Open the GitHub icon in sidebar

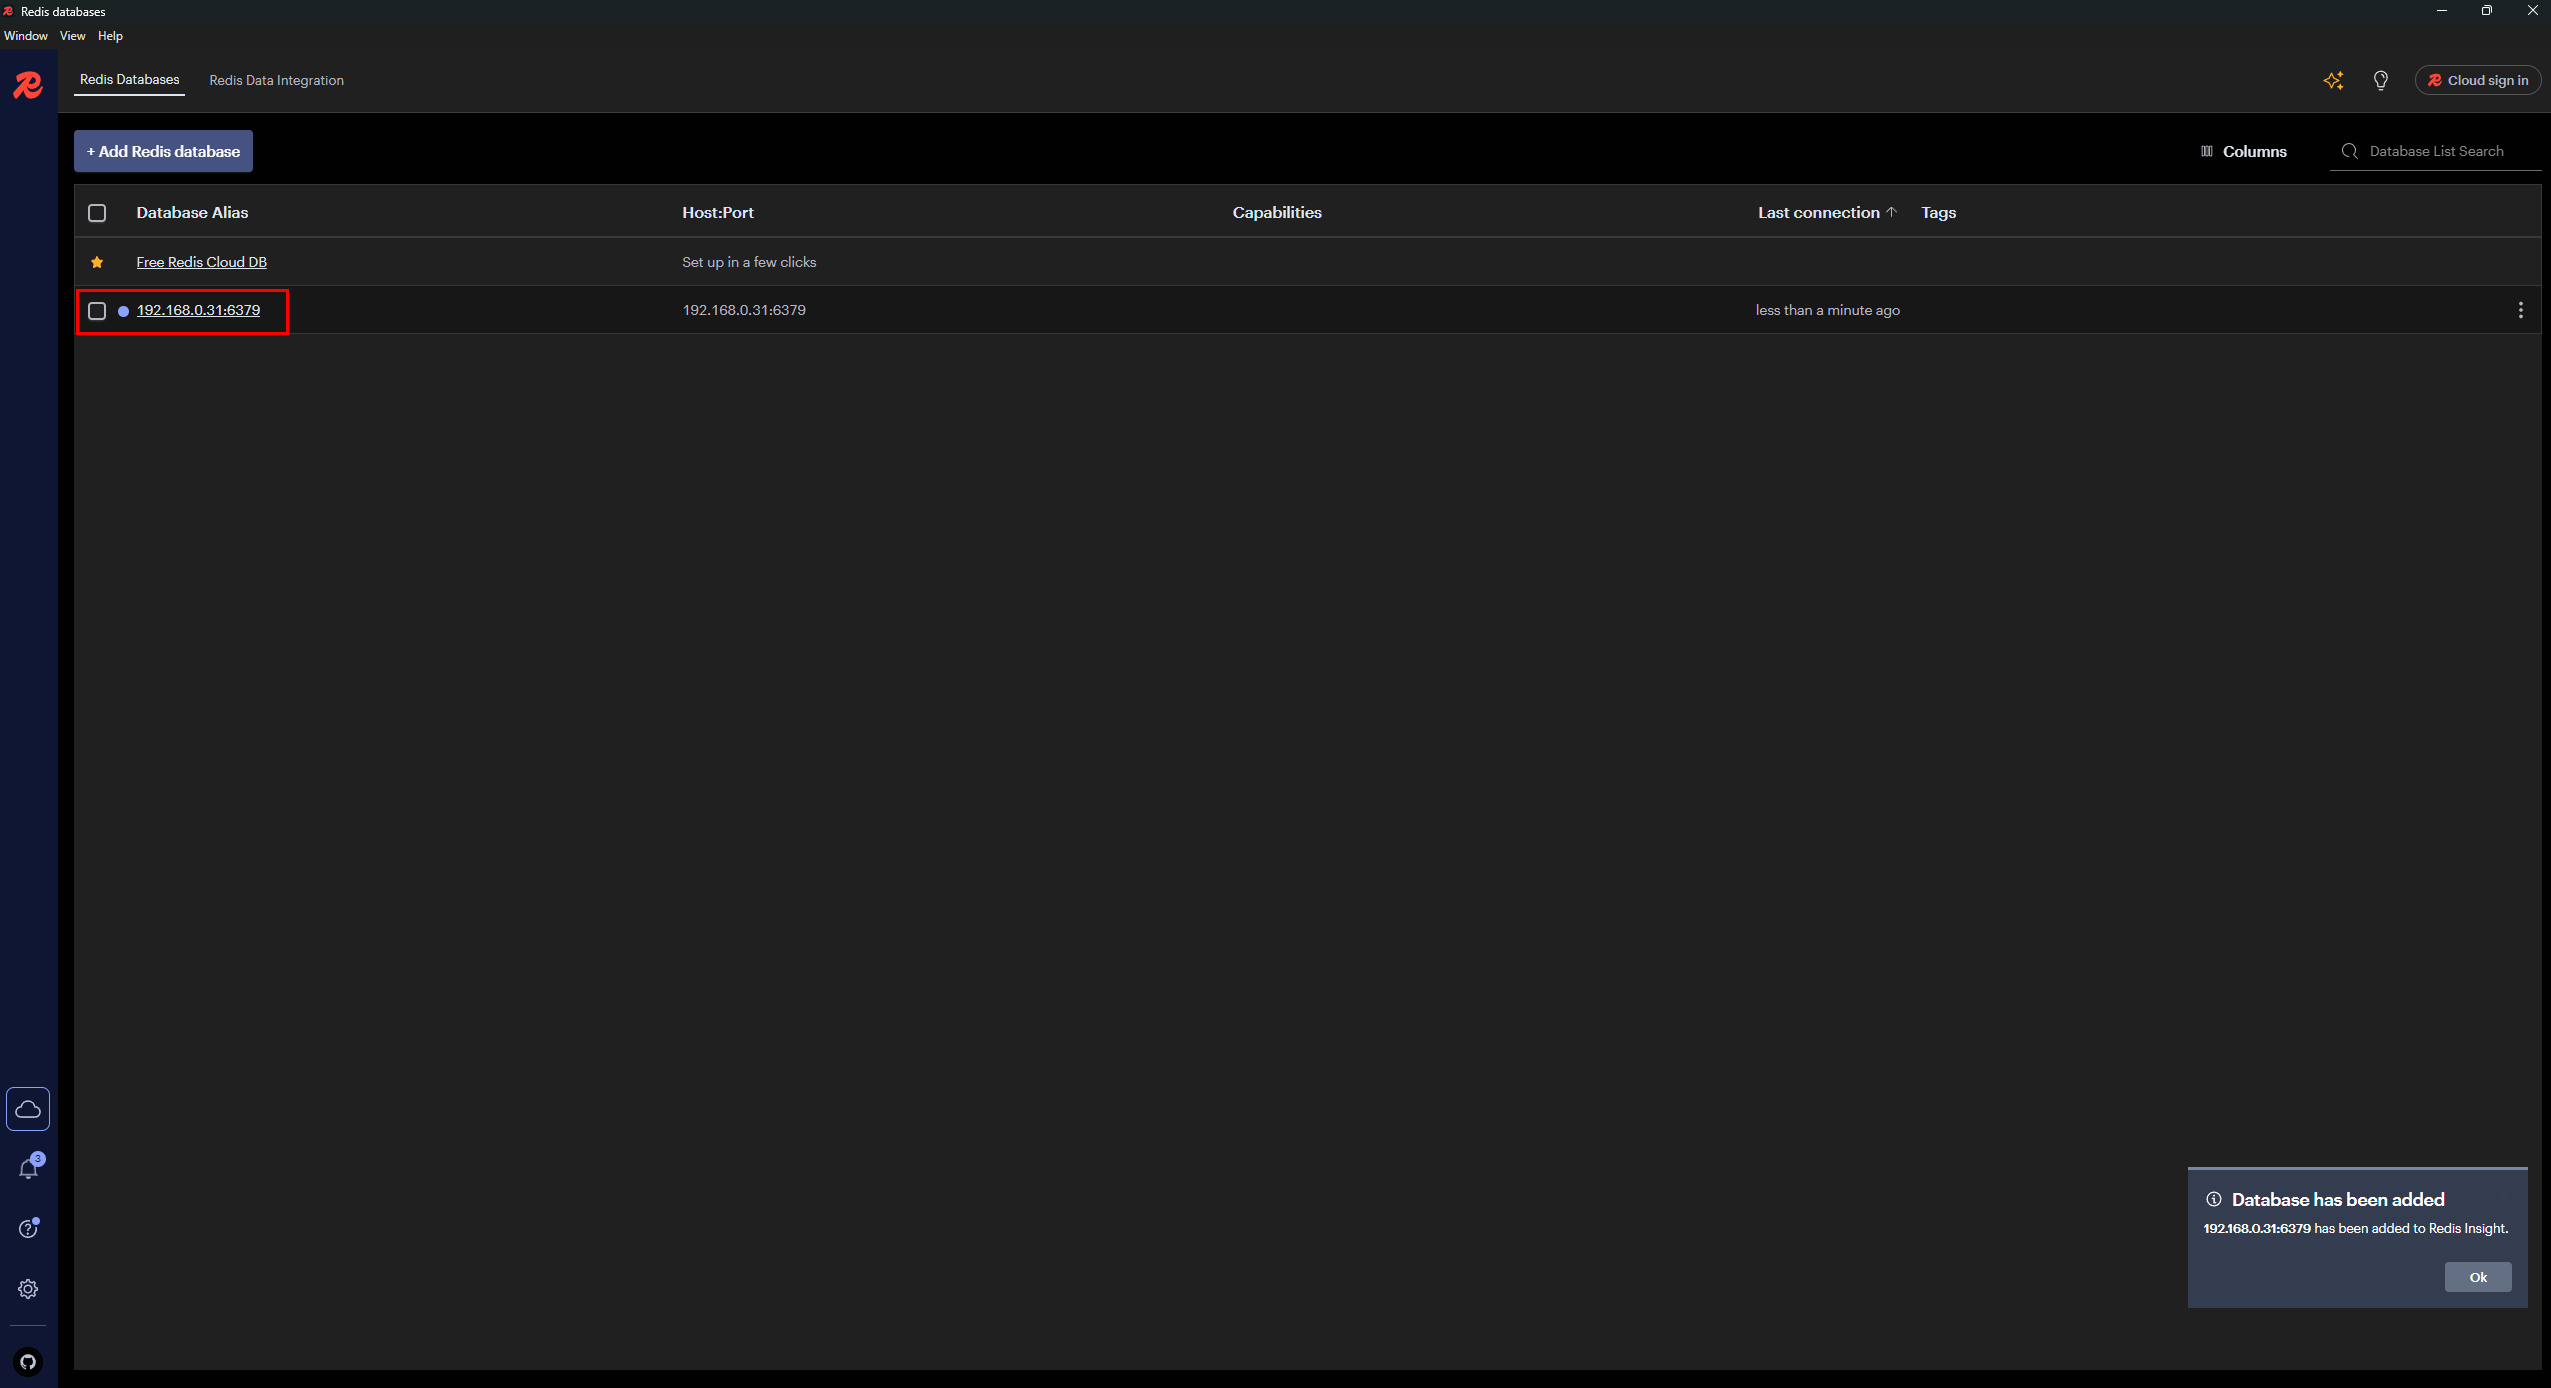pos(28,1361)
